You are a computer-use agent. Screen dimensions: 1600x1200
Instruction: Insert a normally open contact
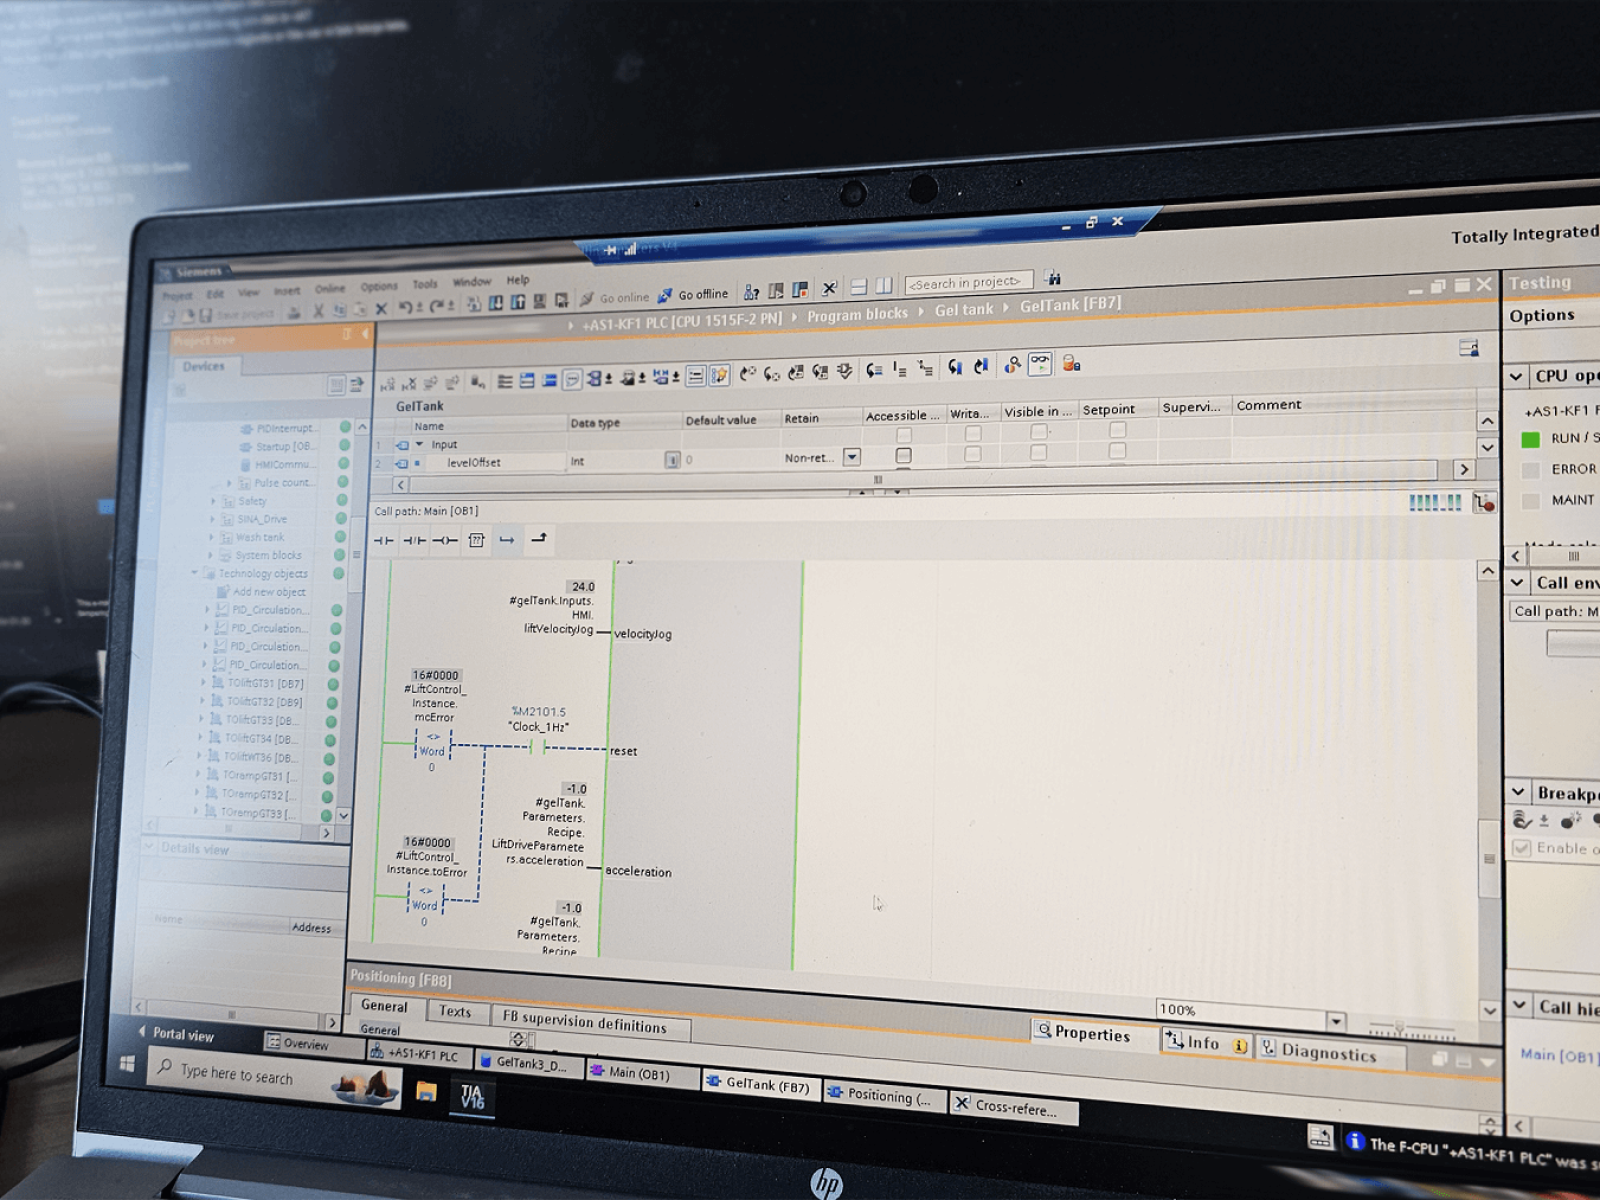[x=384, y=540]
